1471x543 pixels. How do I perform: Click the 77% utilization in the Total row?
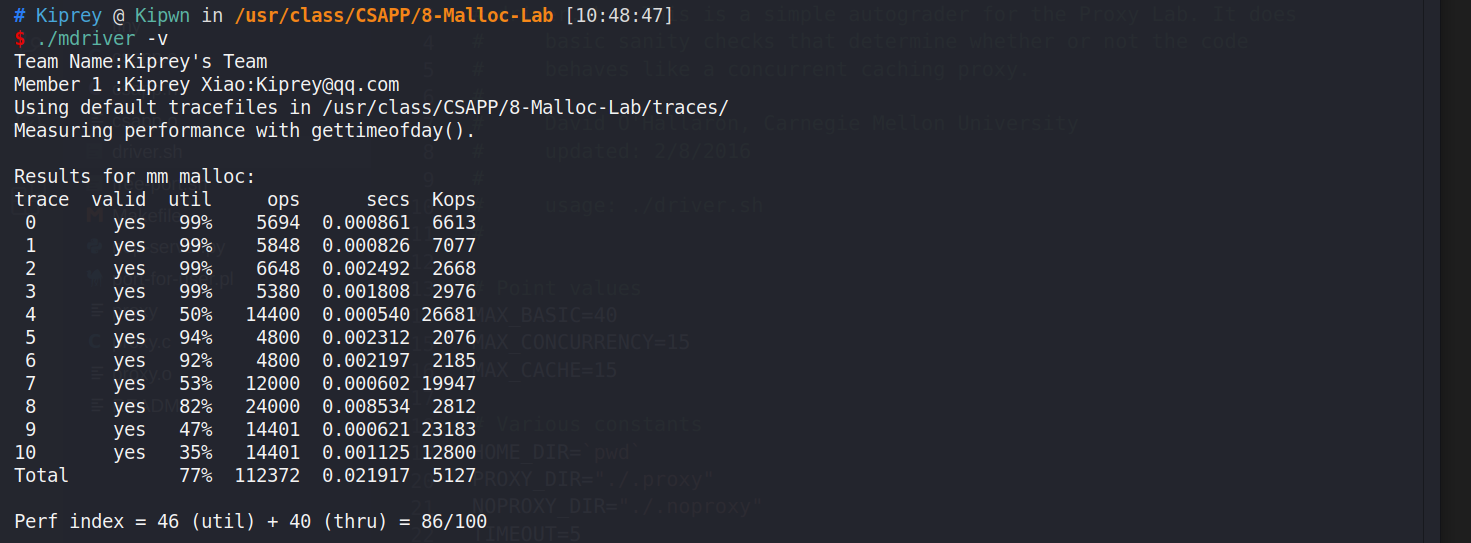tap(195, 476)
